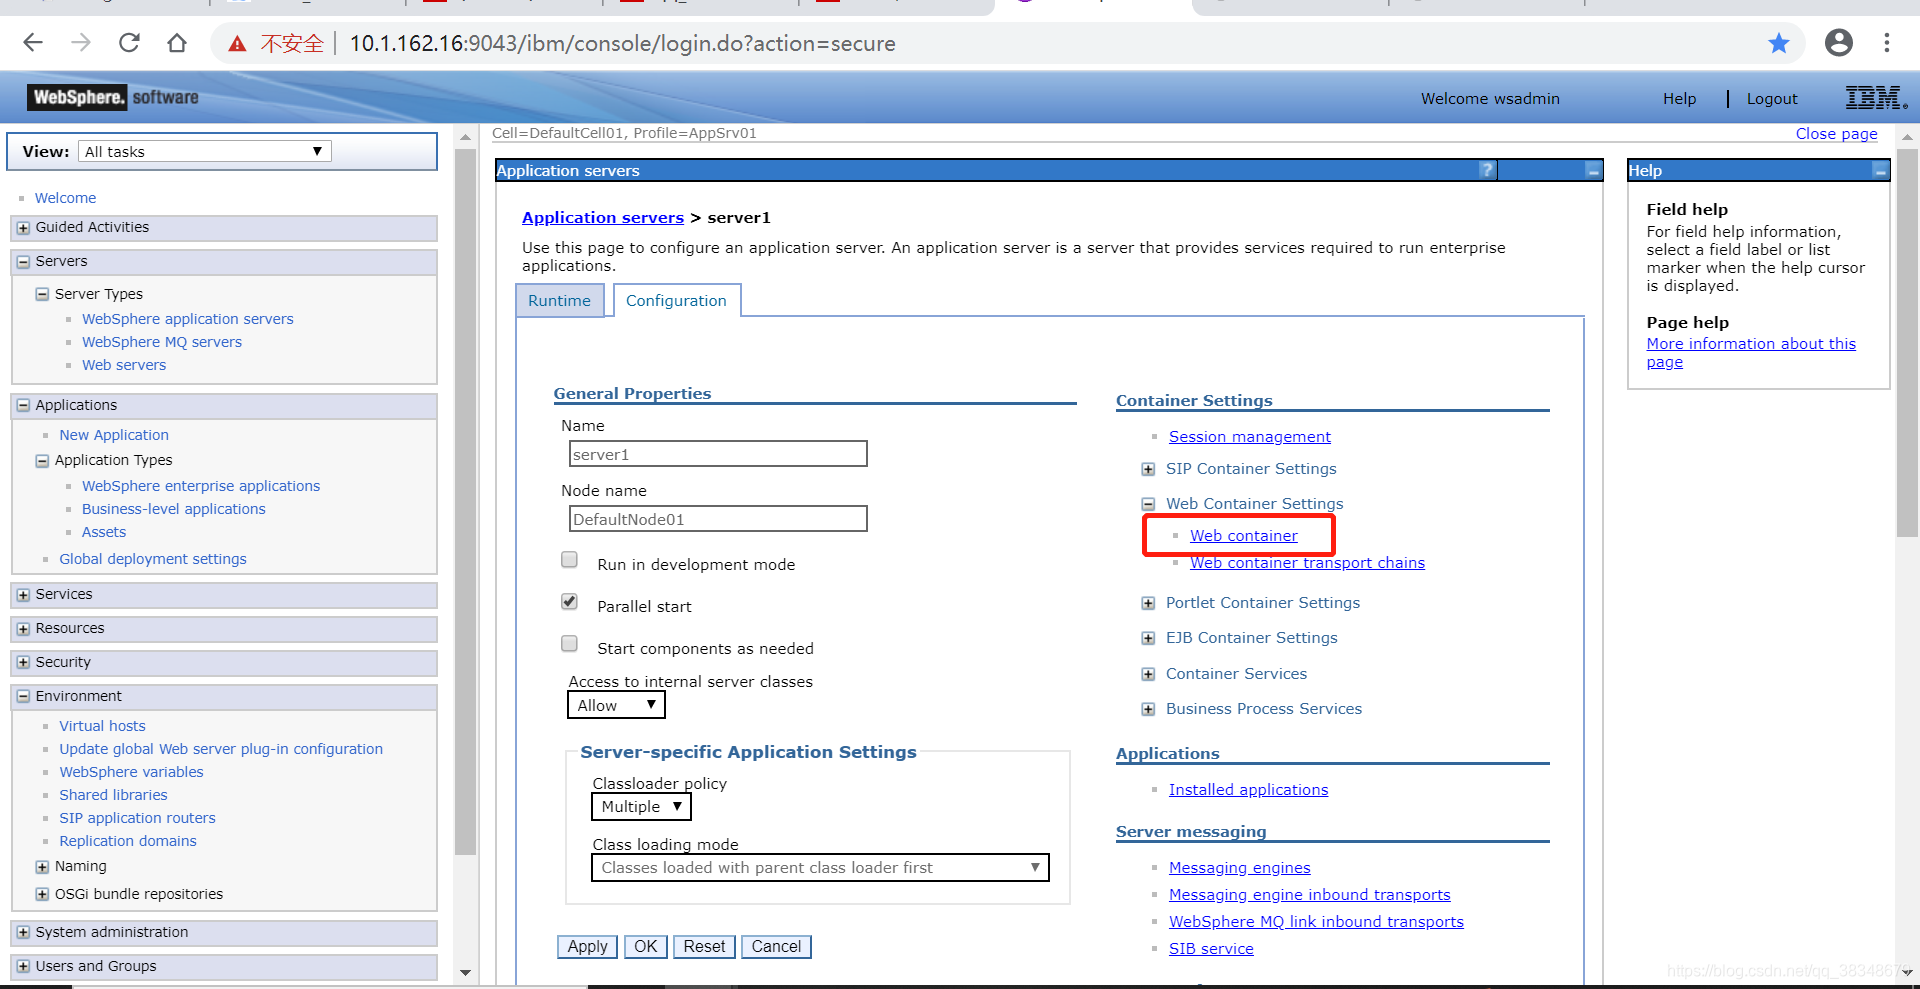This screenshot has height=989, width=1920.
Task: Expand SIP Container Settings
Action: [1148, 469]
